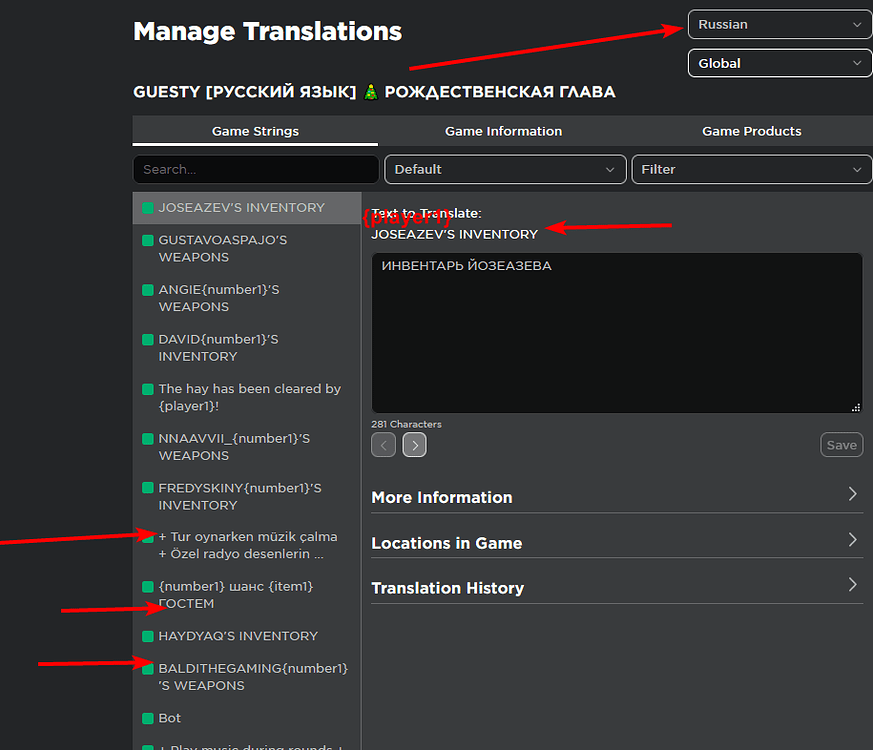Click the status indicator next to HAYDYAQ'S INVENTORY
This screenshot has width=873, height=750.
point(147,635)
